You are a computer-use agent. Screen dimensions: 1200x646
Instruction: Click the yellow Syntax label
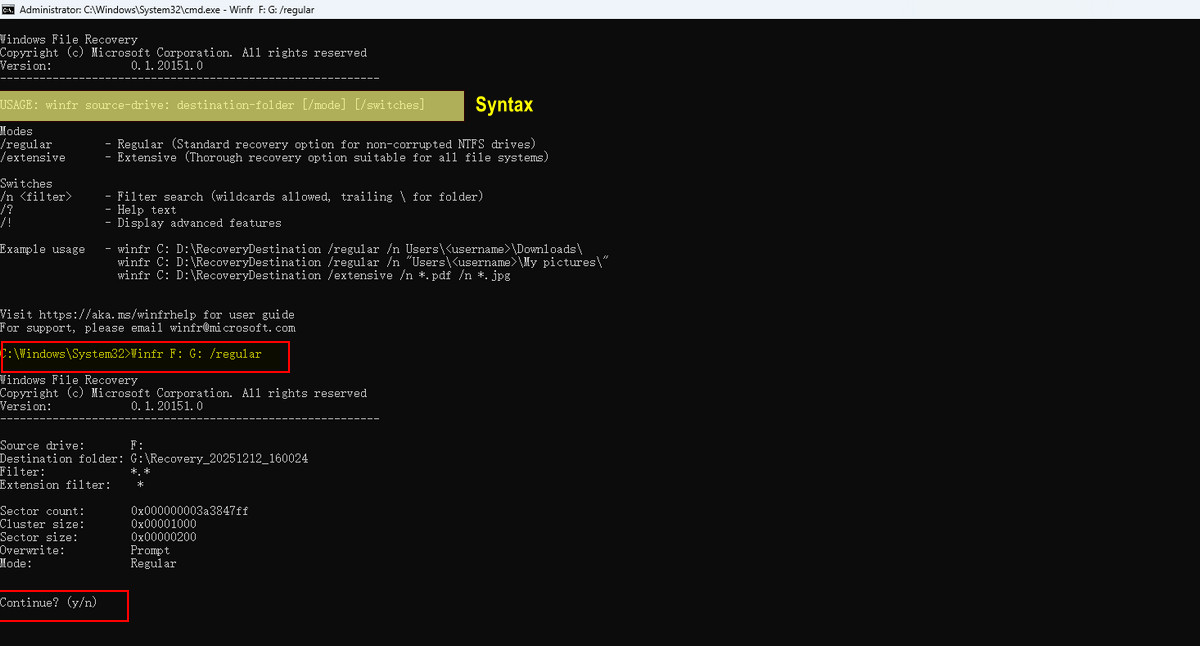pyautogui.click(x=504, y=104)
